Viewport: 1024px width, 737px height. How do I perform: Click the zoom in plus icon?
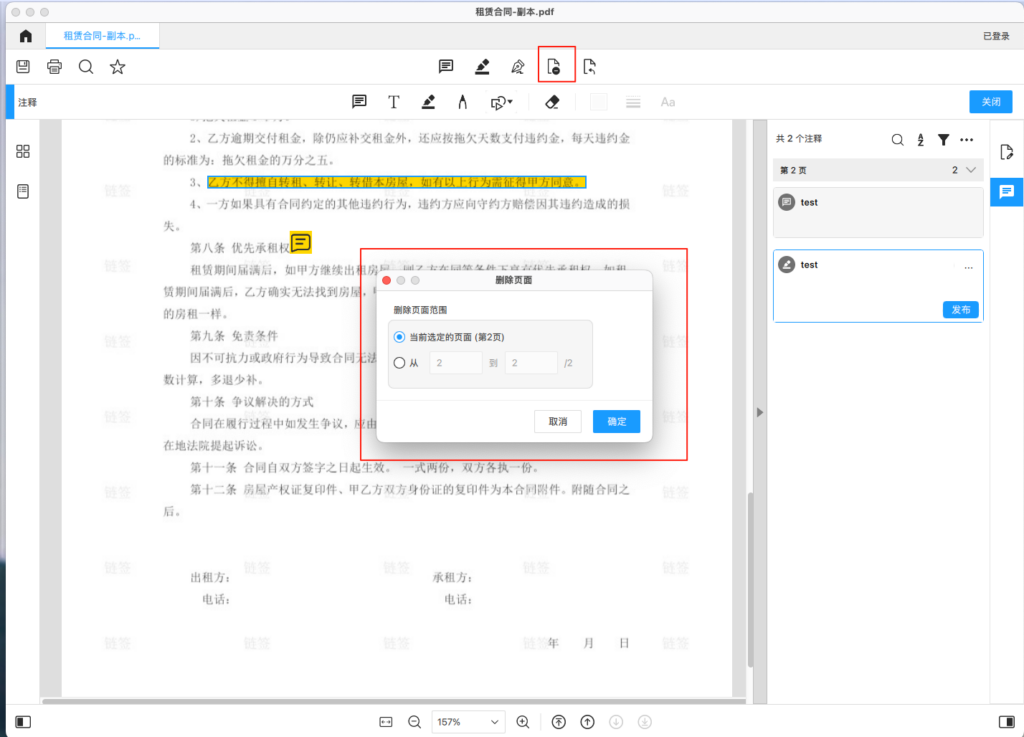pos(522,722)
